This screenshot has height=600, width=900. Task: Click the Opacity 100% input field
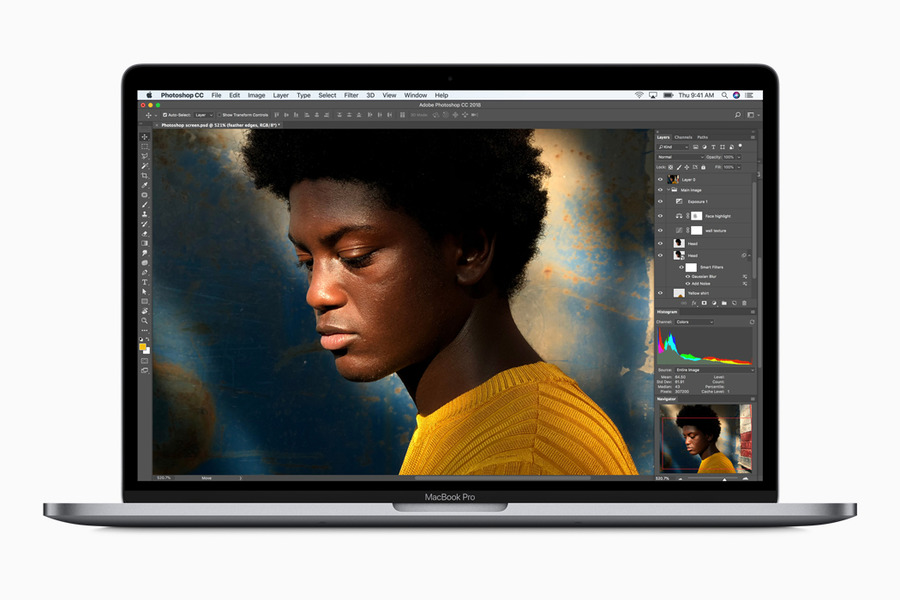pos(729,157)
